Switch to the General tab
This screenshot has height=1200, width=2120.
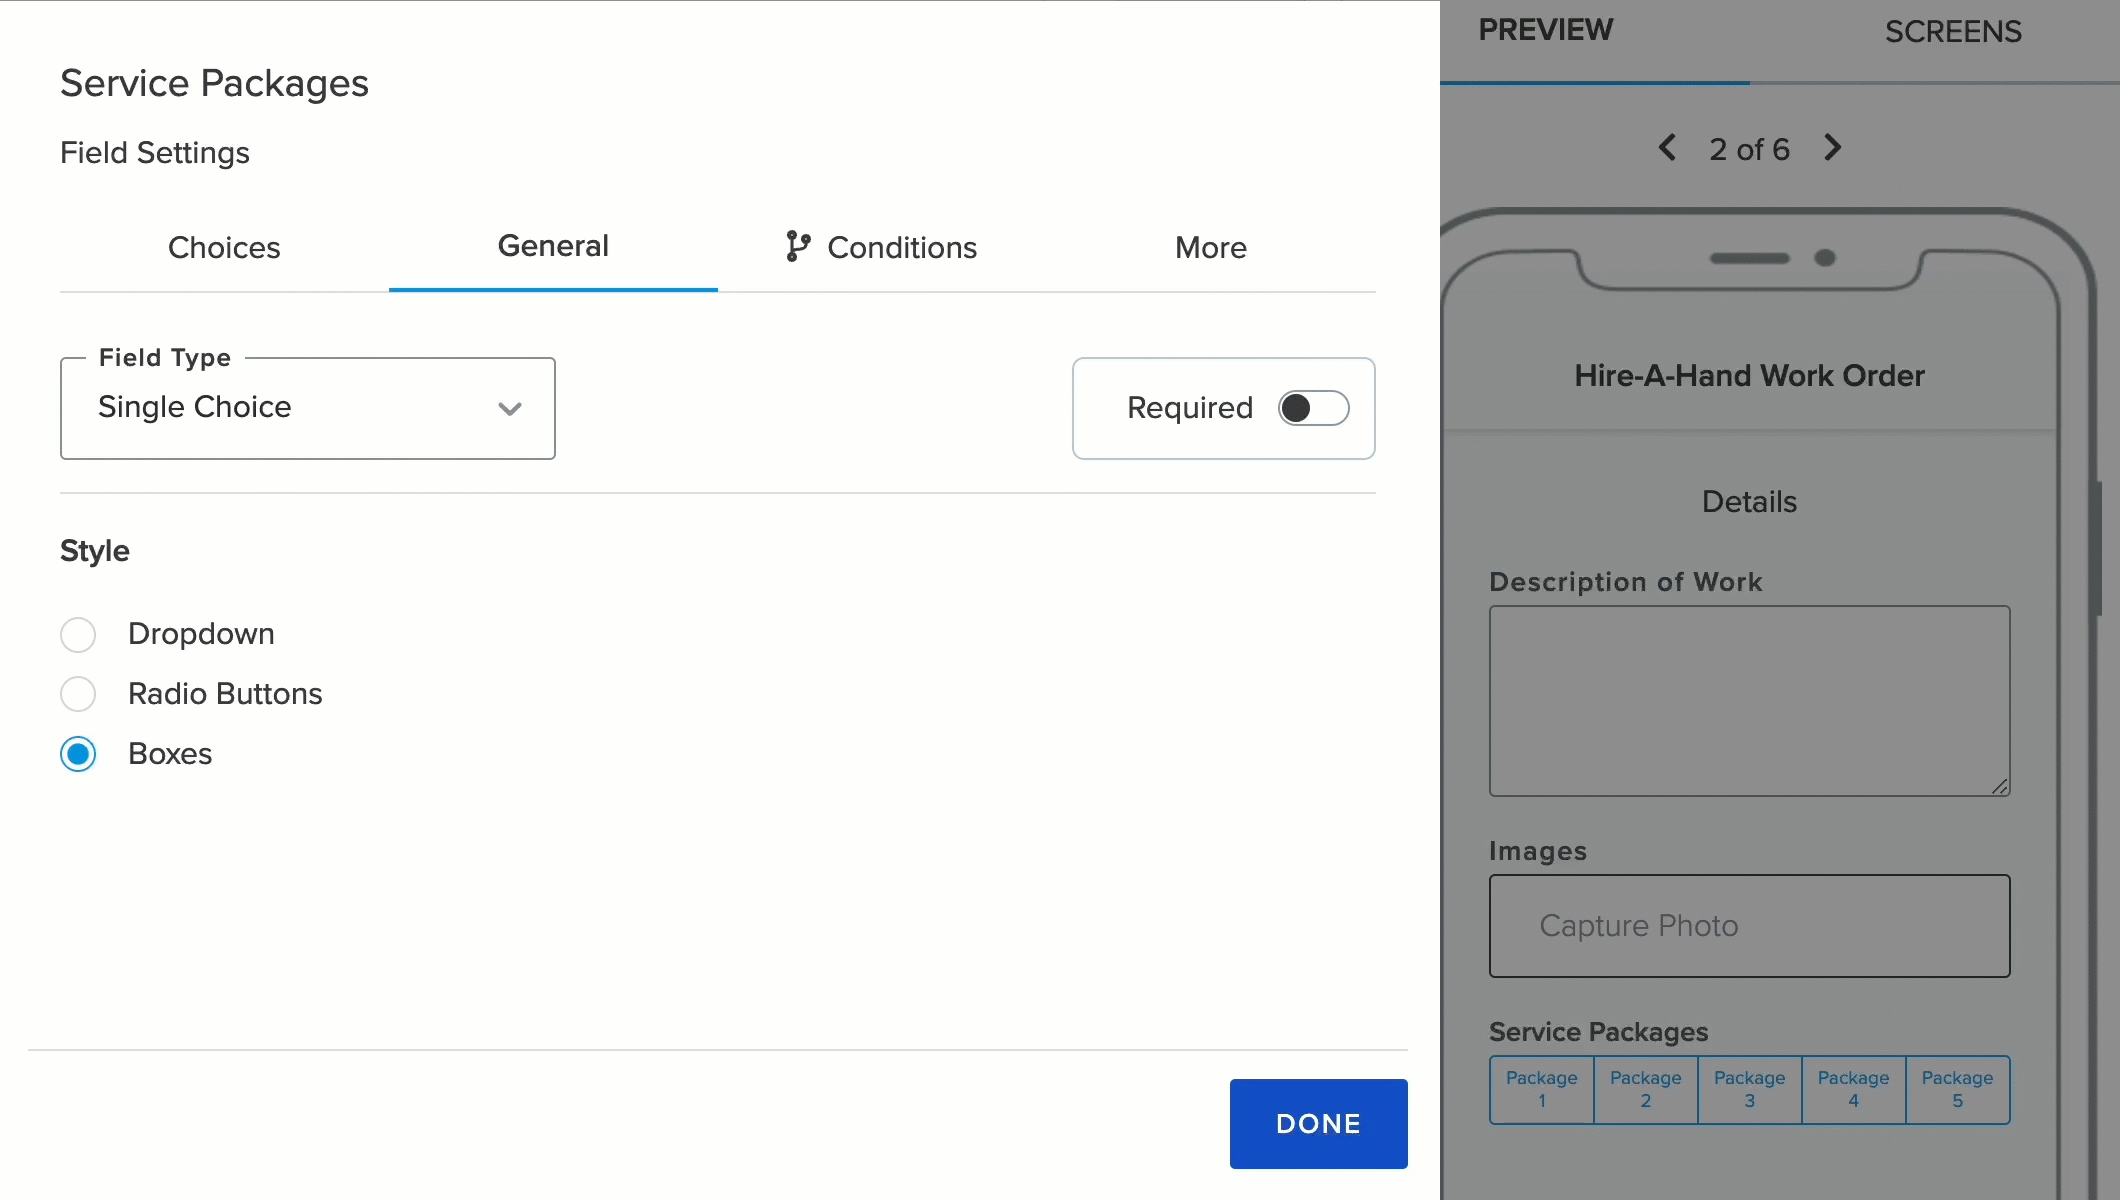(553, 246)
